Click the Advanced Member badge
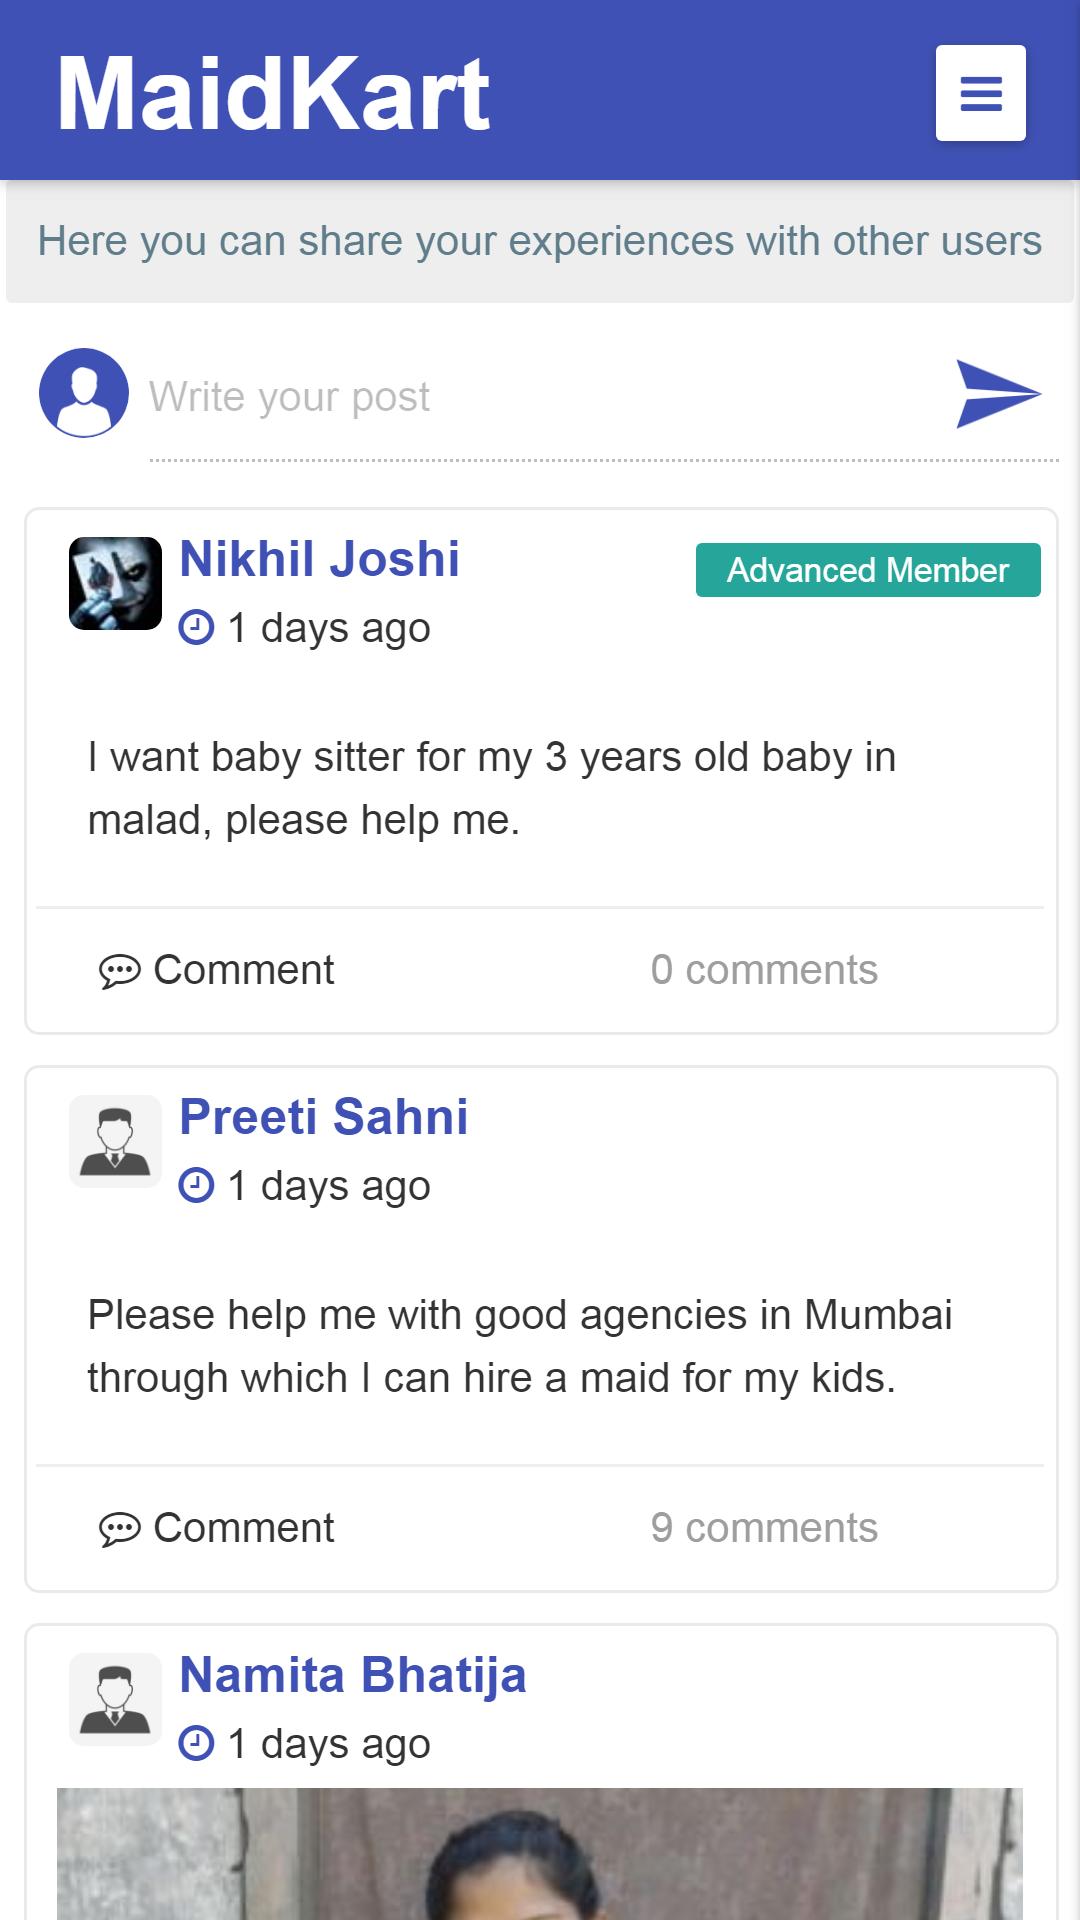The width and height of the screenshot is (1080, 1920). 868,570
